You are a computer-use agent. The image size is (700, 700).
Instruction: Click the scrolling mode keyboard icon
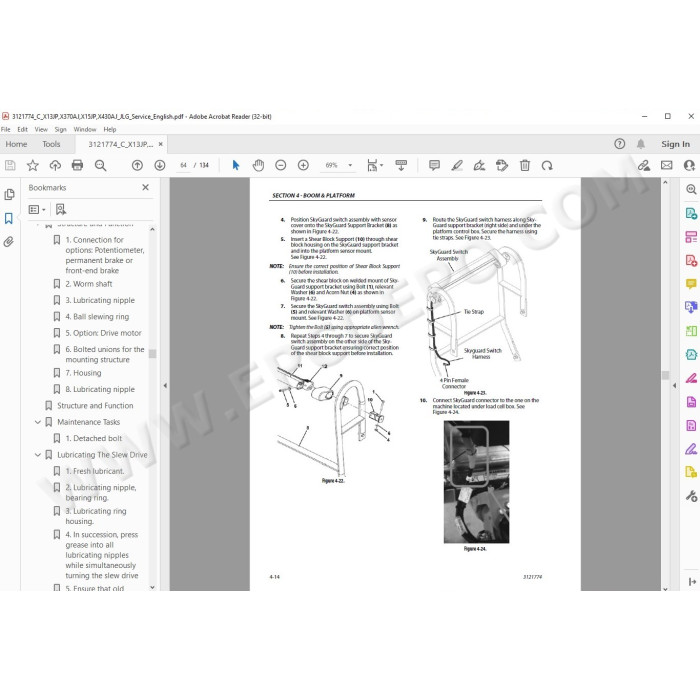click(401, 166)
